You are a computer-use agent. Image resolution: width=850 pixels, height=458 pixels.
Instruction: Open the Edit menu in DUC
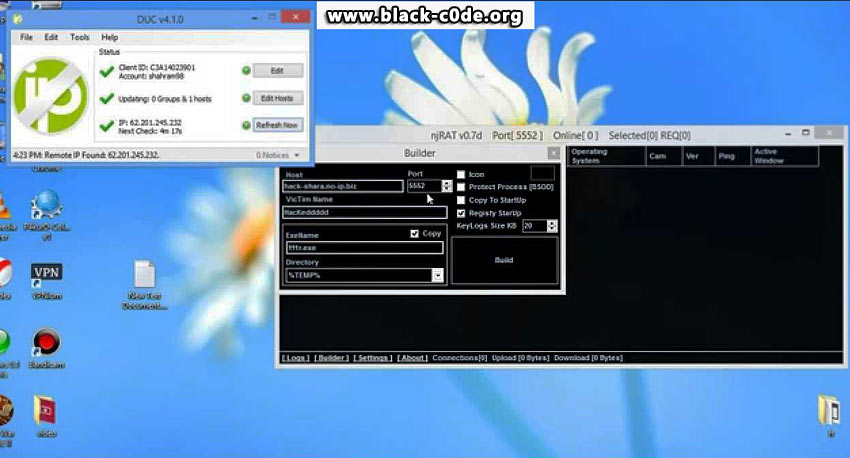click(x=51, y=37)
